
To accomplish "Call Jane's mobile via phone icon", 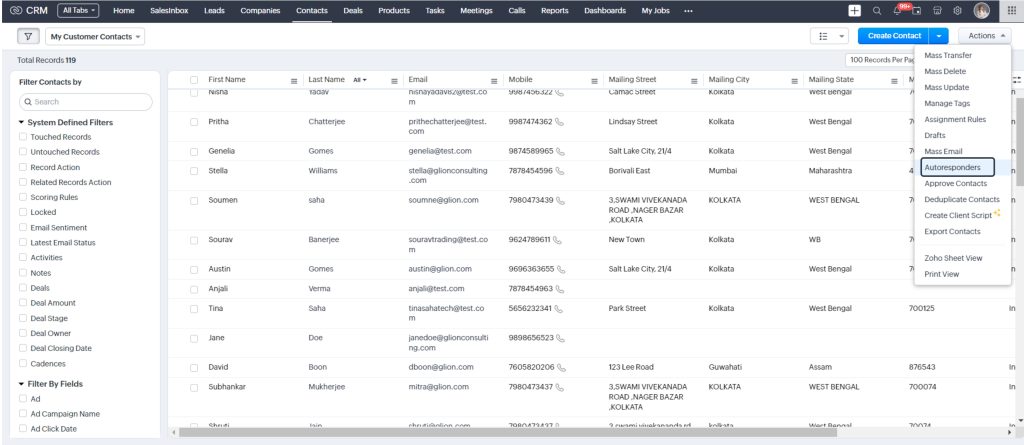I will 560,338.
